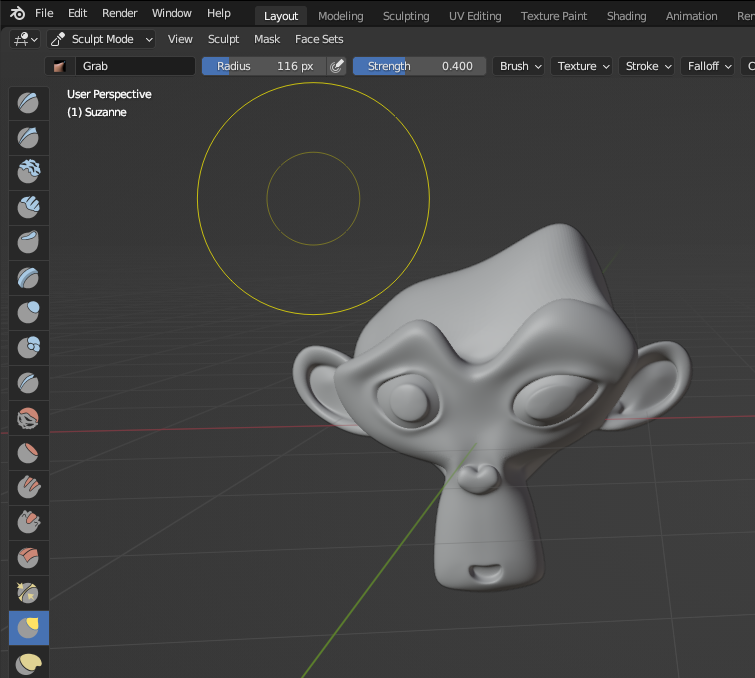Select the Draw sculpt brush tool

point(28,103)
